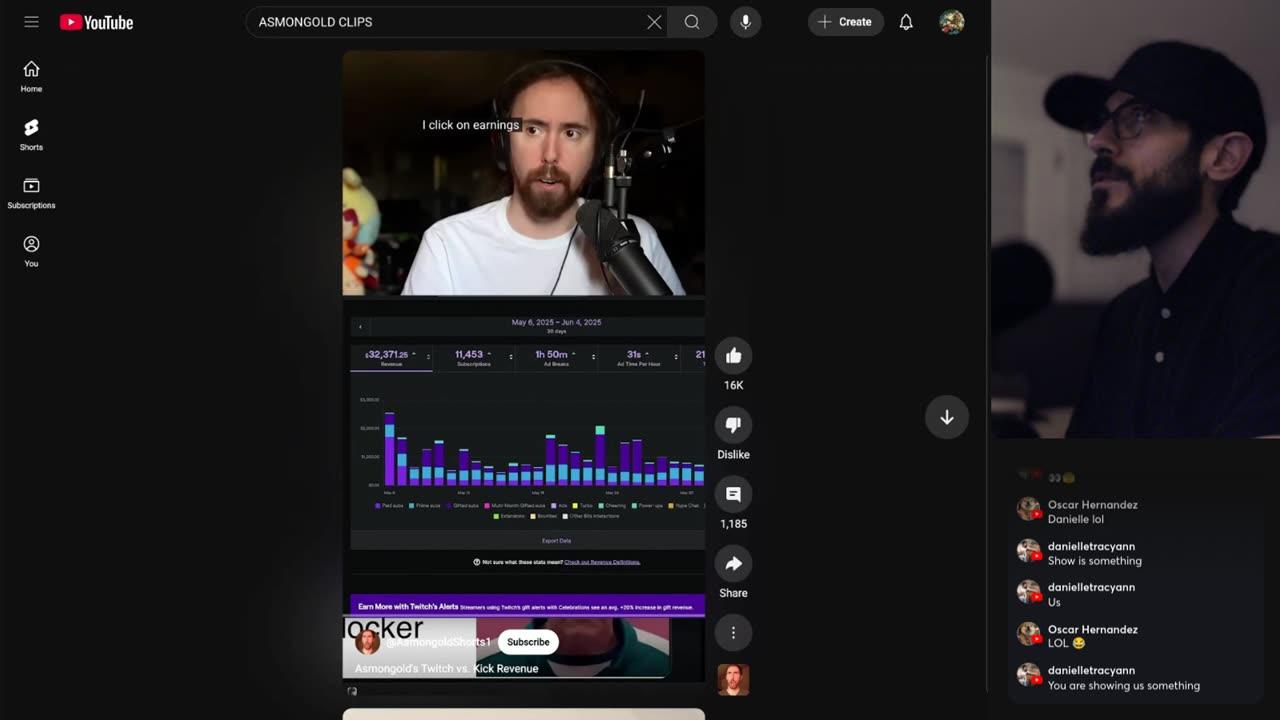Open the account avatar menu
Viewport: 1280px width, 720px height.
952,22
